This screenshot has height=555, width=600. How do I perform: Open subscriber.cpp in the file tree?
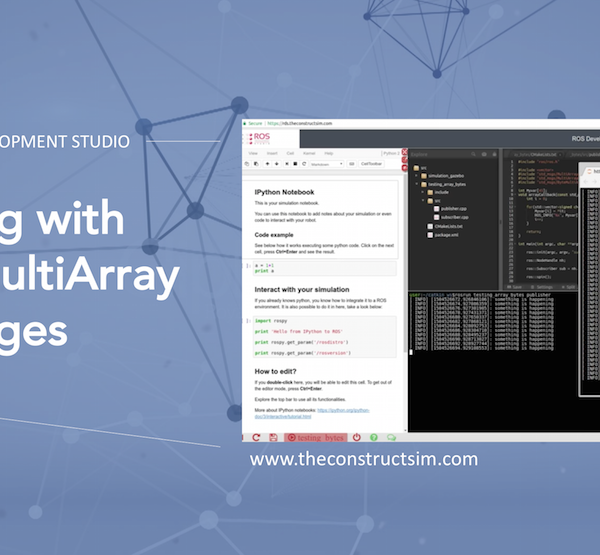(452, 217)
